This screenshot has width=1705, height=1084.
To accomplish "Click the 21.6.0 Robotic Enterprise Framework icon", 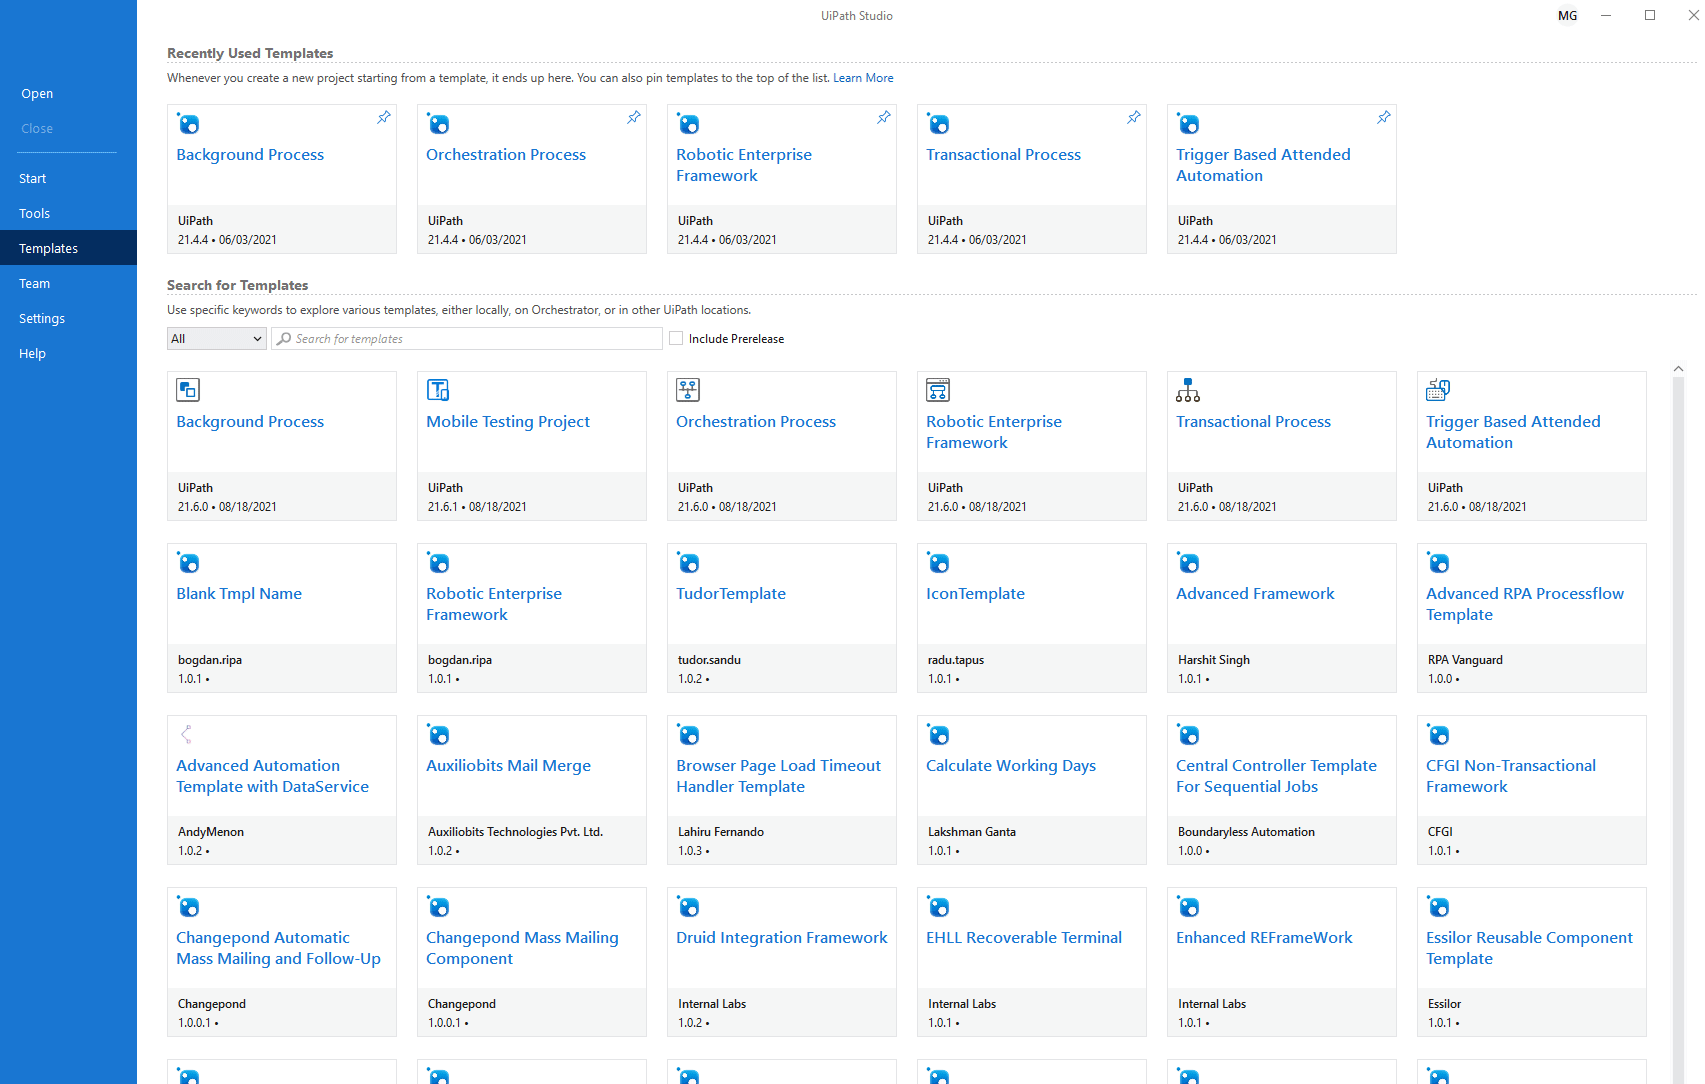I will pos(938,390).
